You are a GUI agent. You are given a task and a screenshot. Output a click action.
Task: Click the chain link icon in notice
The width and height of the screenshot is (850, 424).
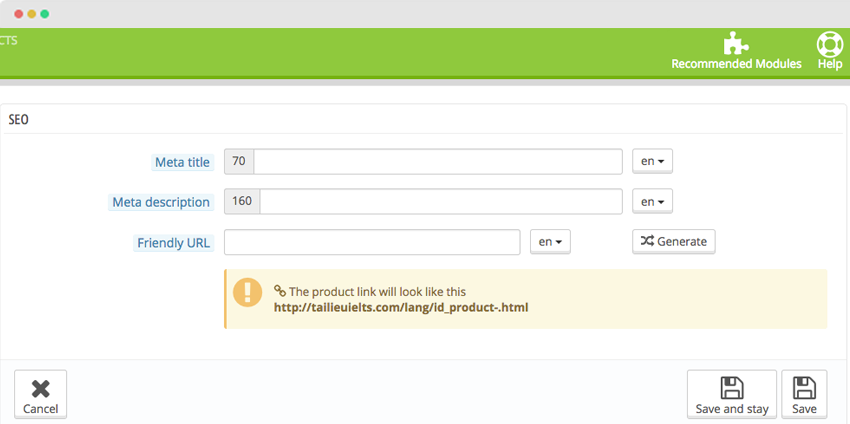click(x=280, y=291)
